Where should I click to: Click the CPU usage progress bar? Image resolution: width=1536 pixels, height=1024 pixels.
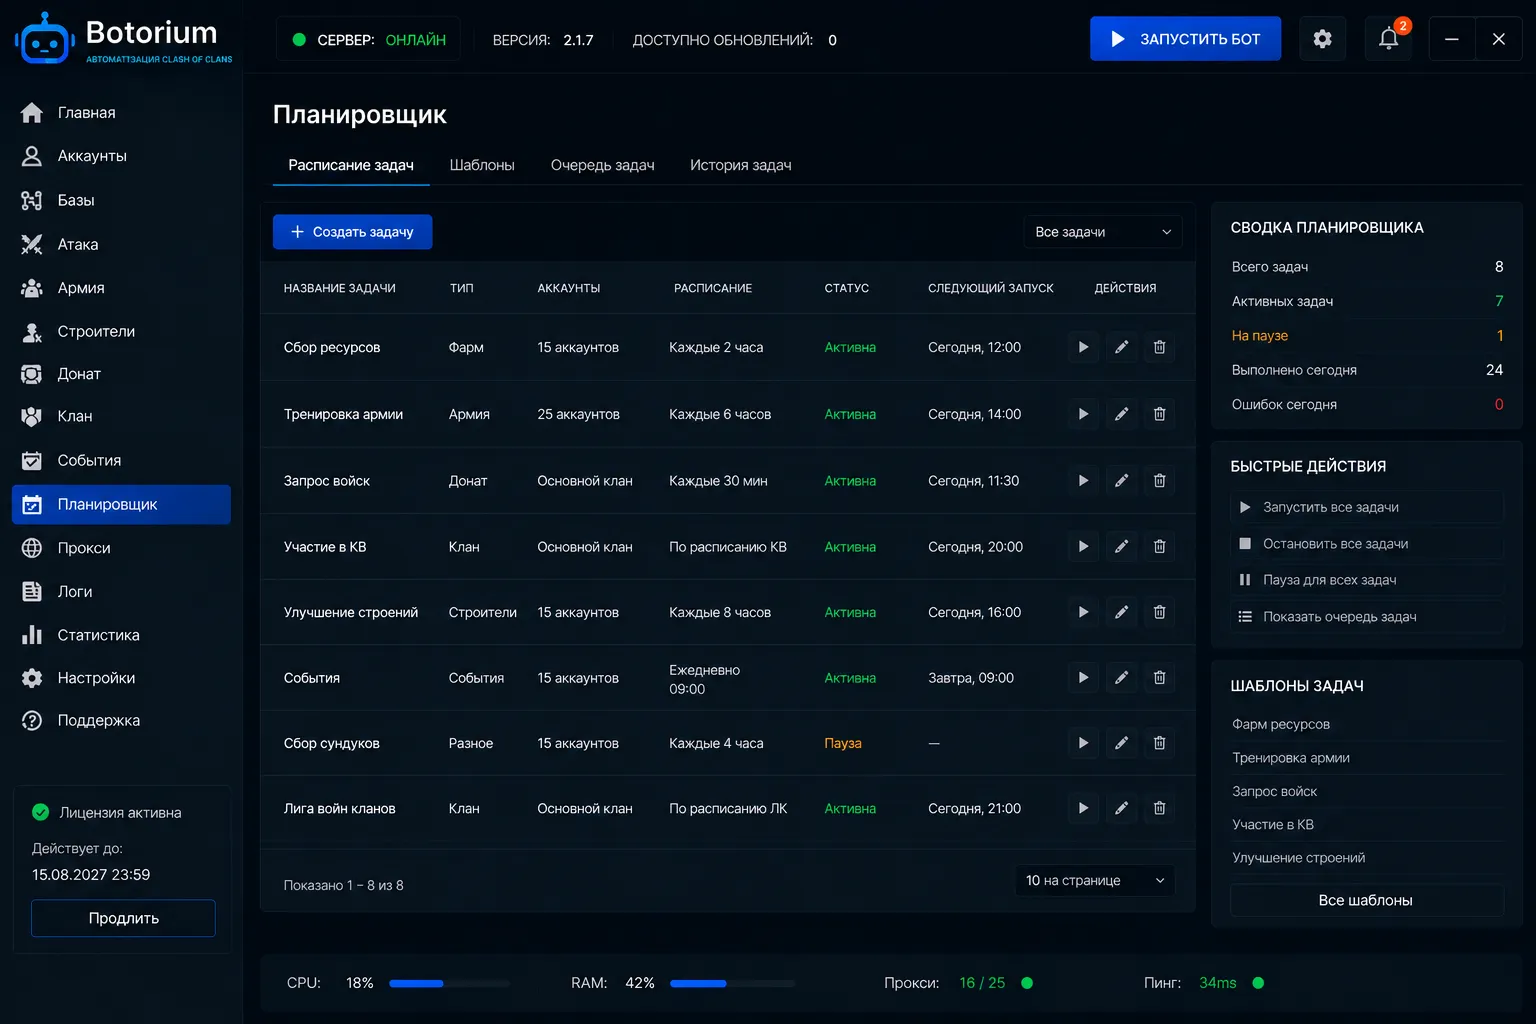[x=449, y=983]
